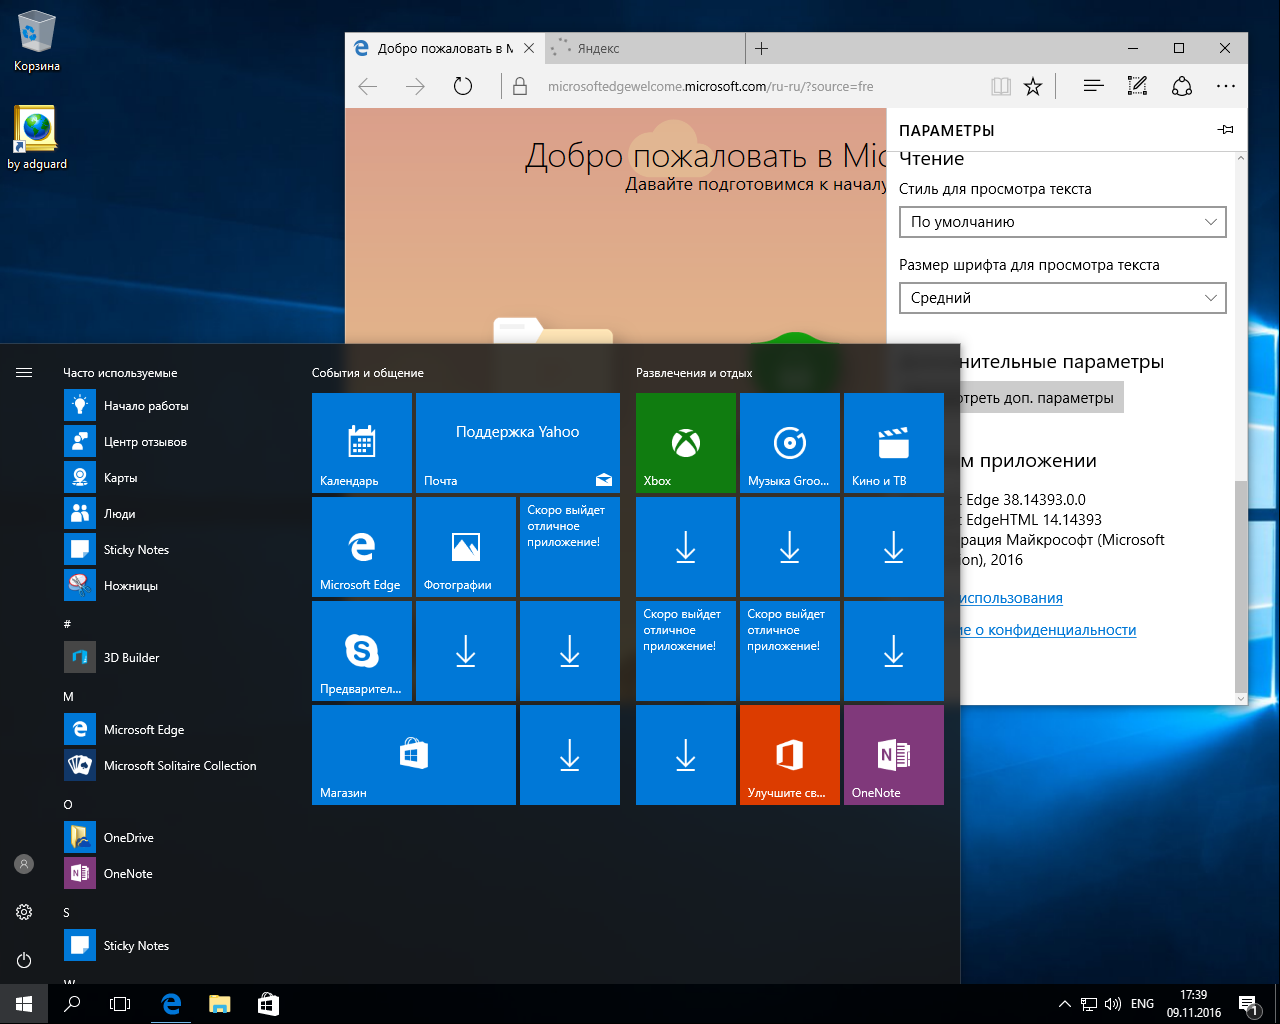Open the privacy statement link
Viewport: 1280px width, 1024px height.
(x=1046, y=630)
